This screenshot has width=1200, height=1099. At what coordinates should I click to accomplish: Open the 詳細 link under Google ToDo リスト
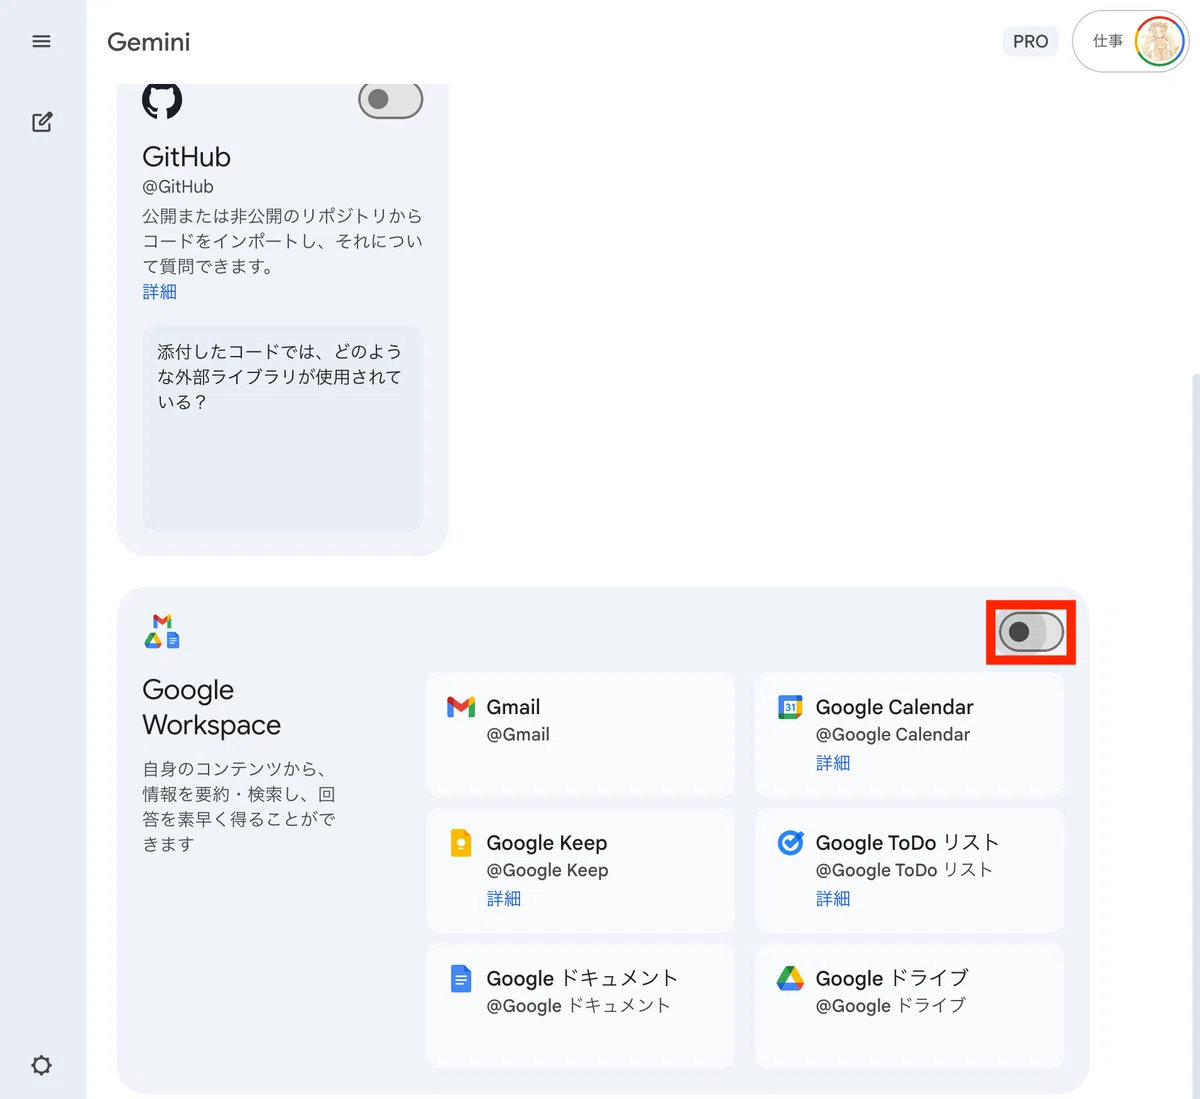[833, 899]
